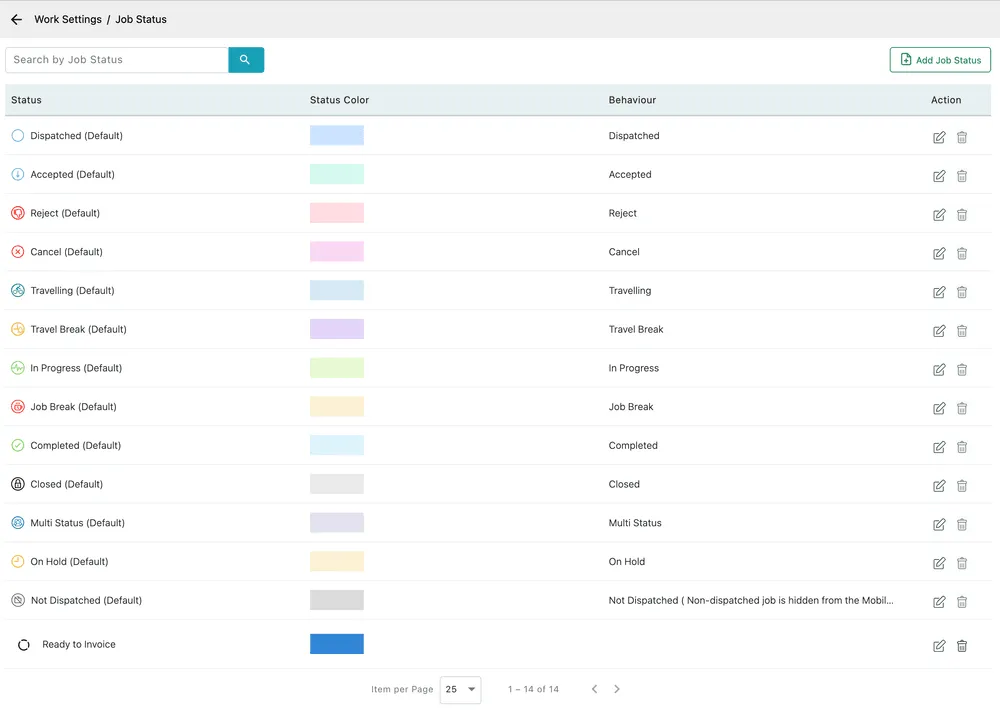Click the 1 – 14 of 14 text
1000x710 pixels.
[x=533, y=690]
